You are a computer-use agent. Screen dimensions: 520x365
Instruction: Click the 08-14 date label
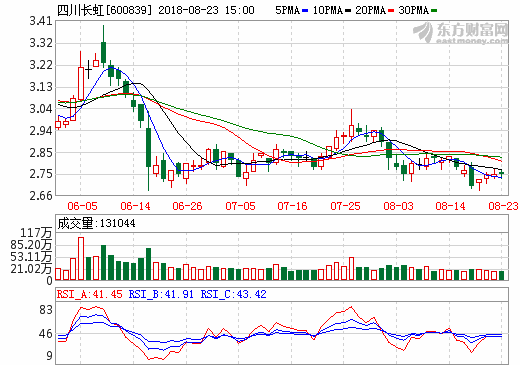(450, 206)
